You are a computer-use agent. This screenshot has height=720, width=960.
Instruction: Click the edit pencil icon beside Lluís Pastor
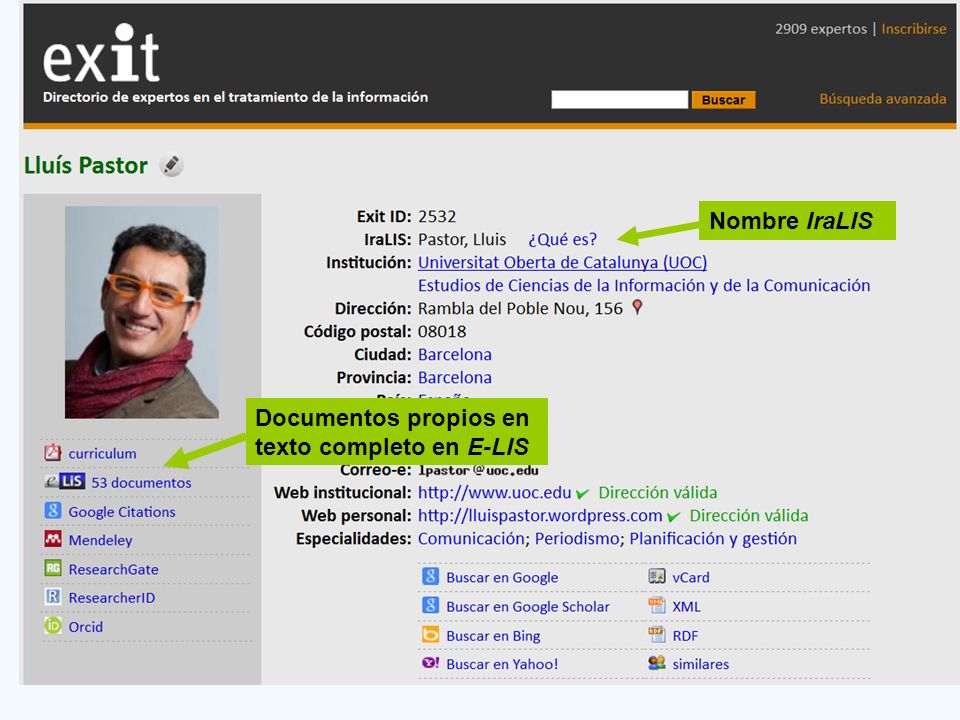point(171,165)
